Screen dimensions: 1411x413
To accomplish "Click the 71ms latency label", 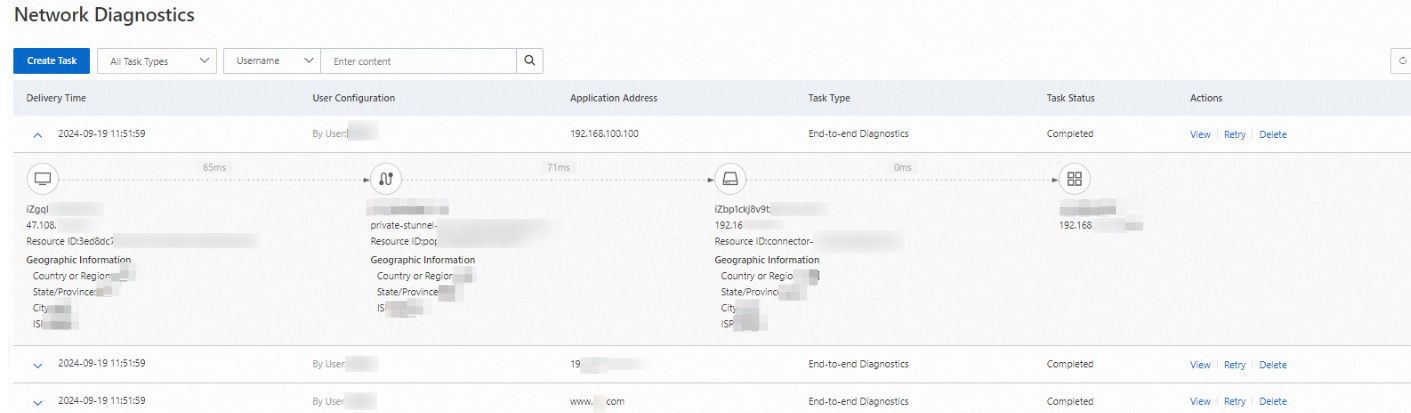I will 558,167.
